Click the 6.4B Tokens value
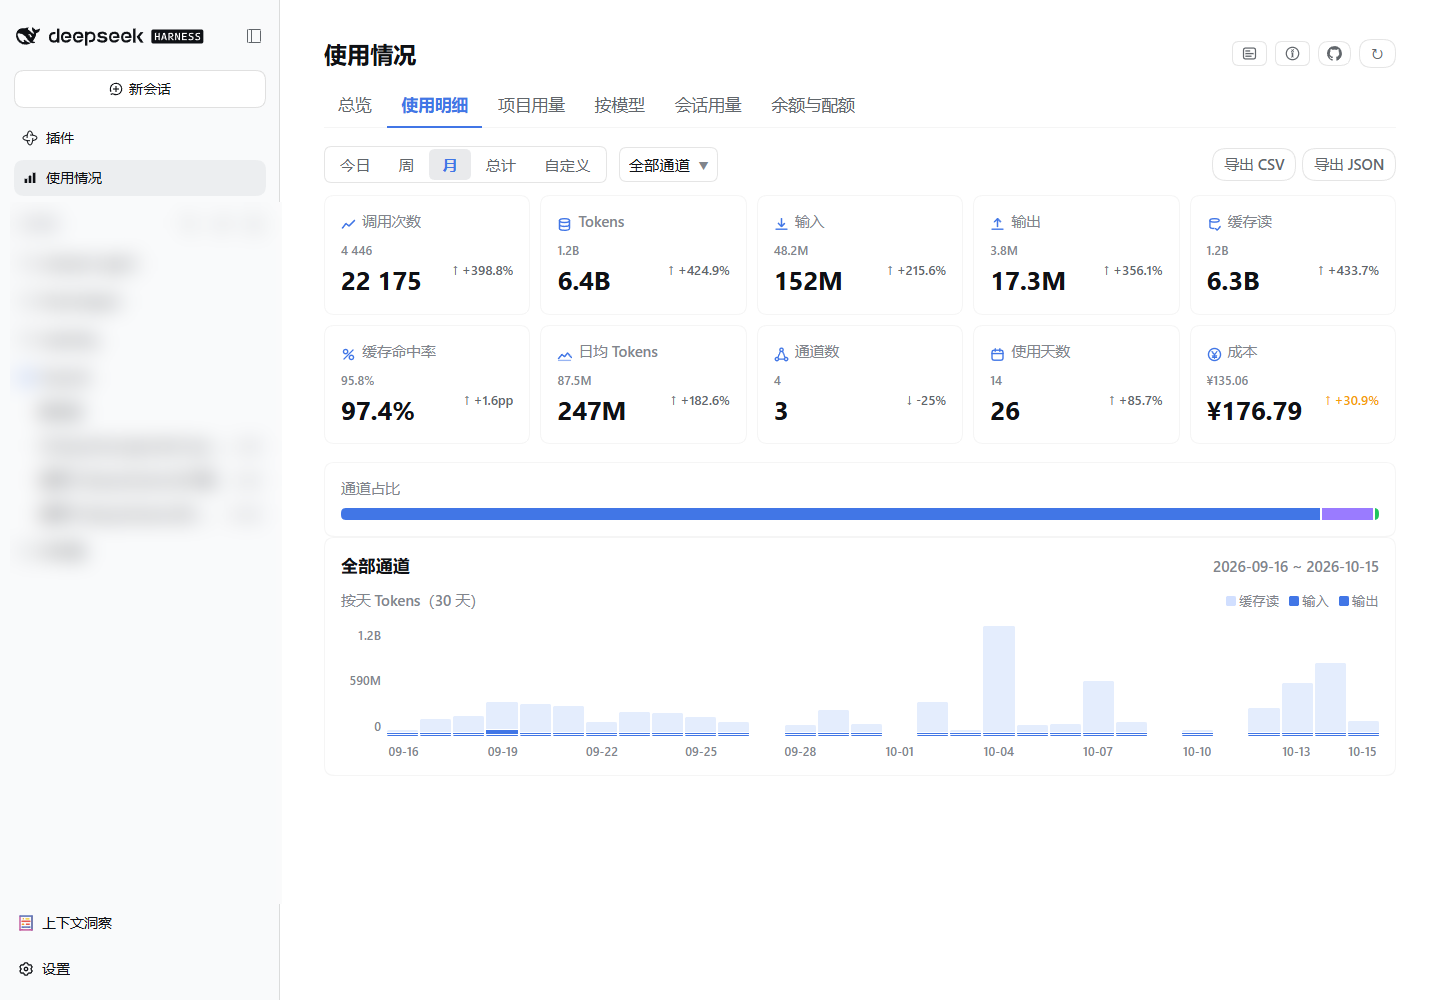Image resolution: width=1440 pixels, height=1000 pixels. click(x=584, y=282)
